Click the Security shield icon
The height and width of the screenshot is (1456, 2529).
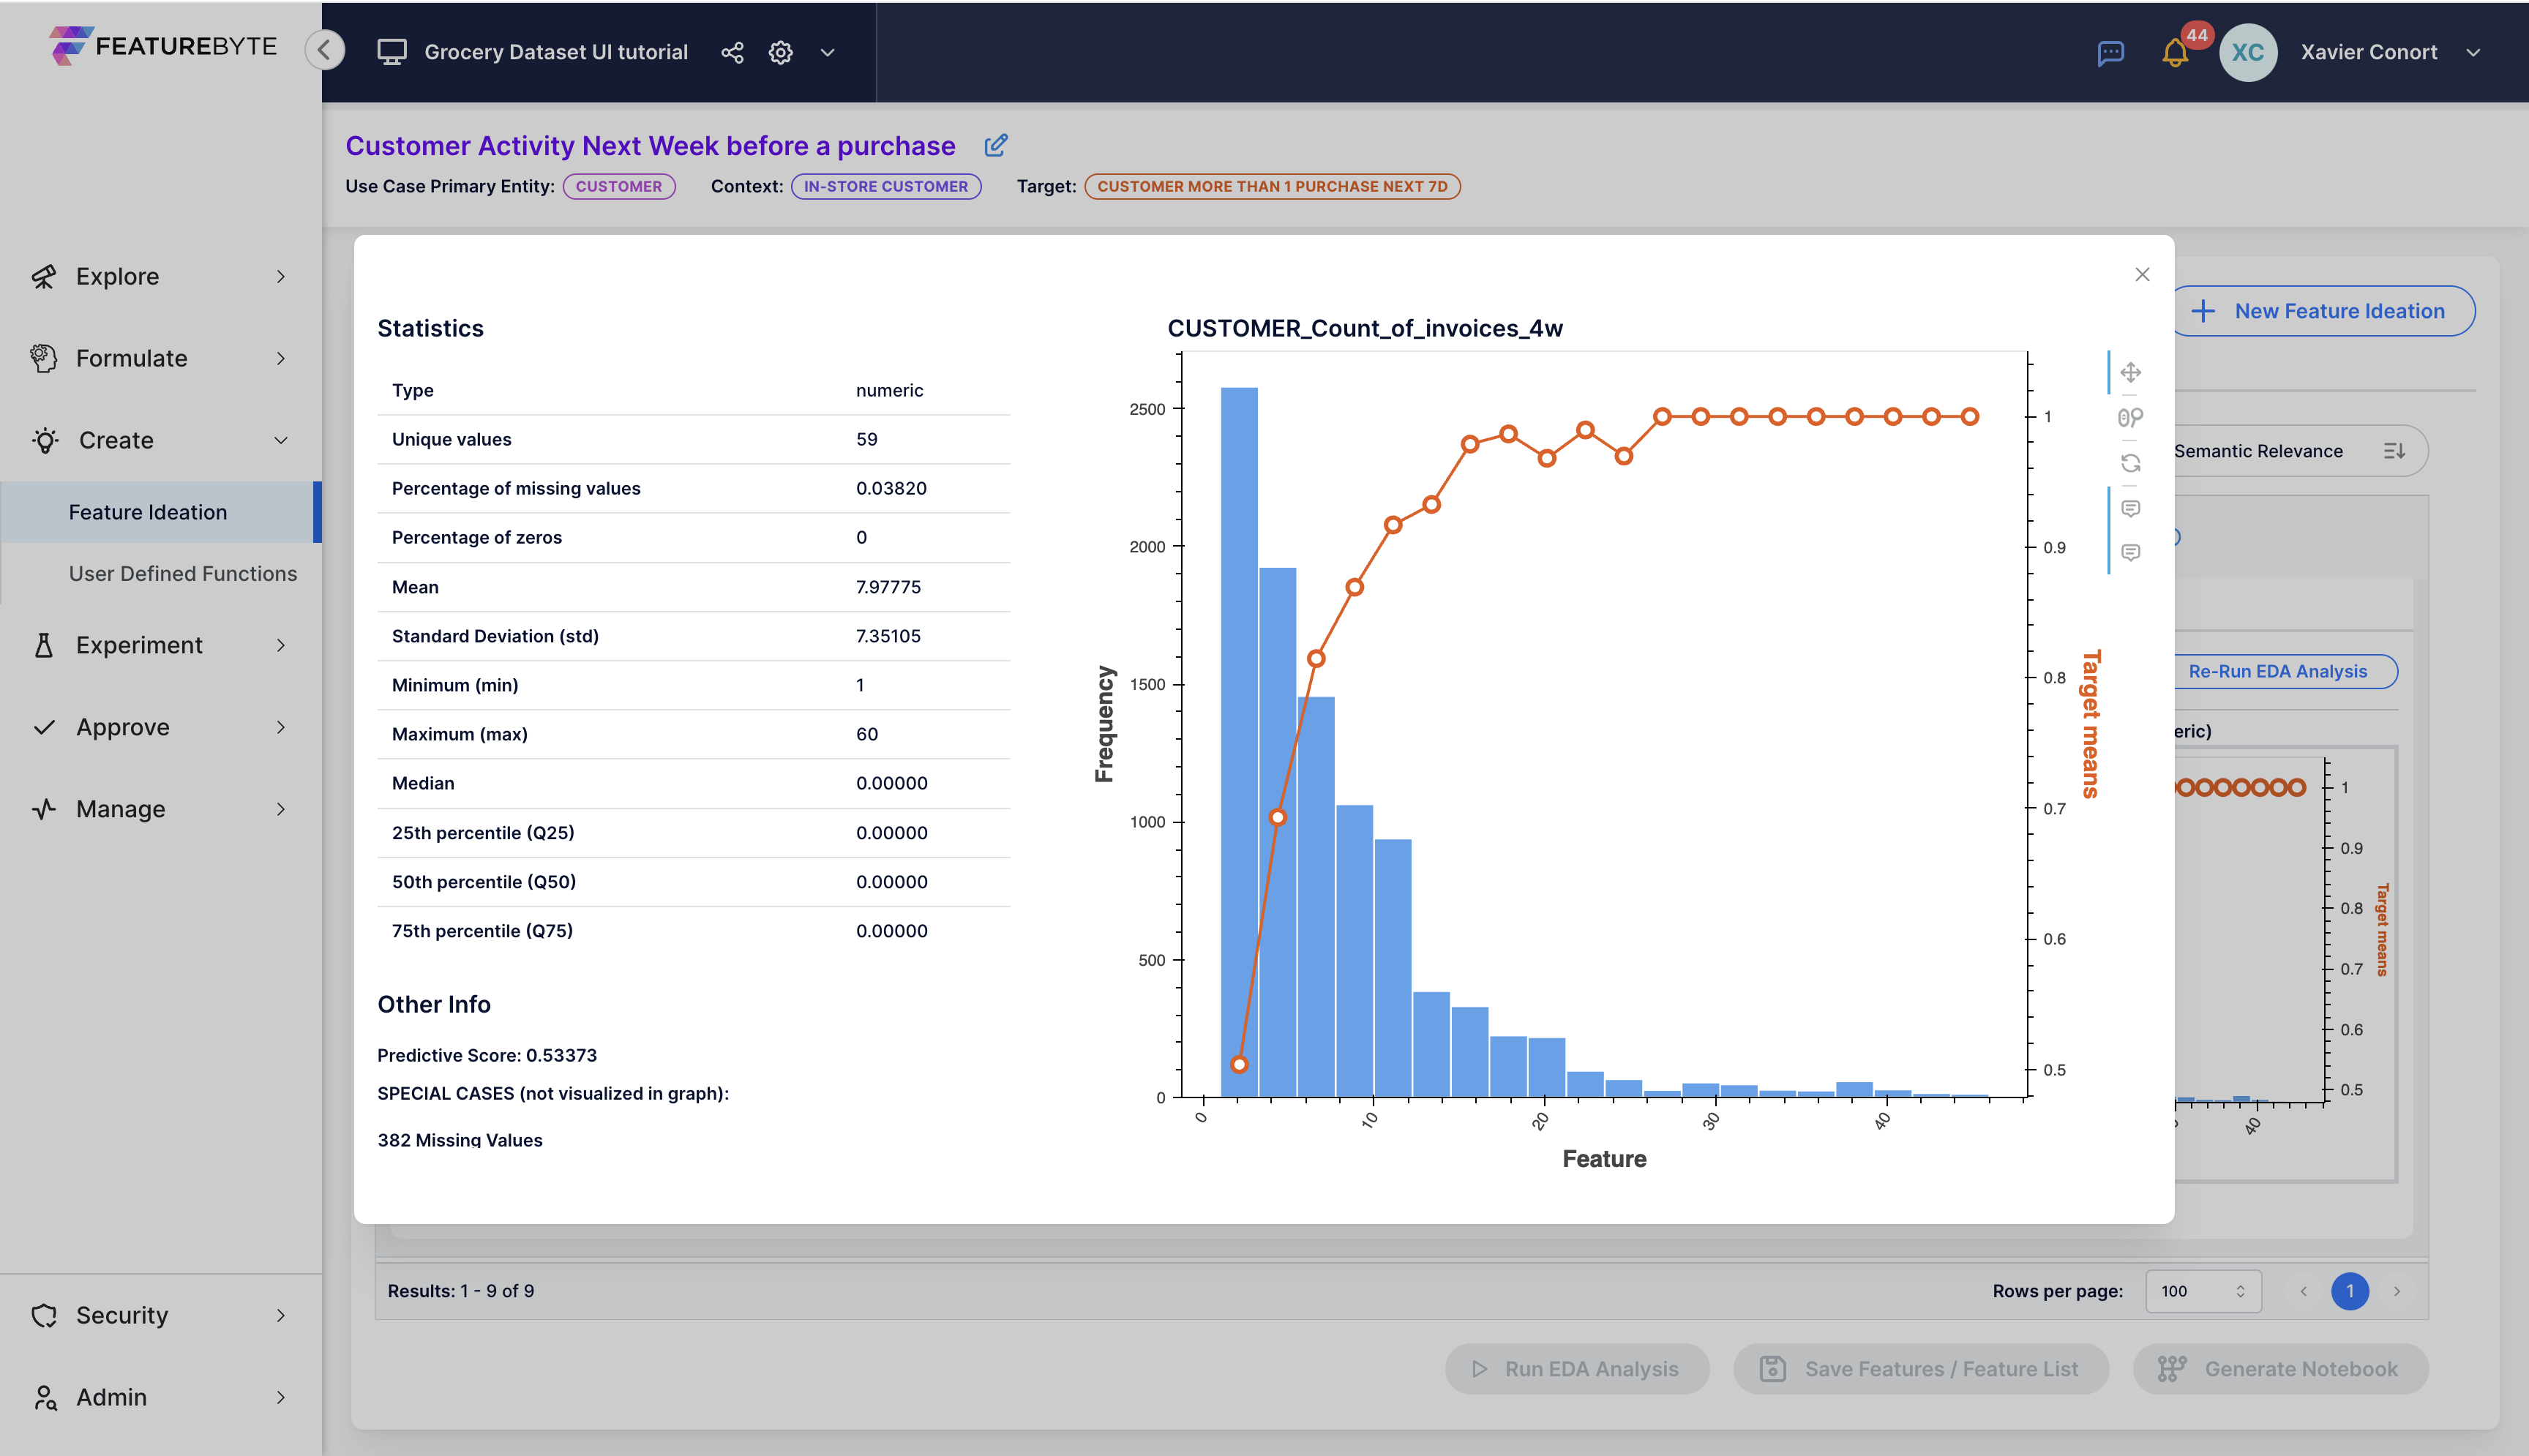pos(44,1316)
